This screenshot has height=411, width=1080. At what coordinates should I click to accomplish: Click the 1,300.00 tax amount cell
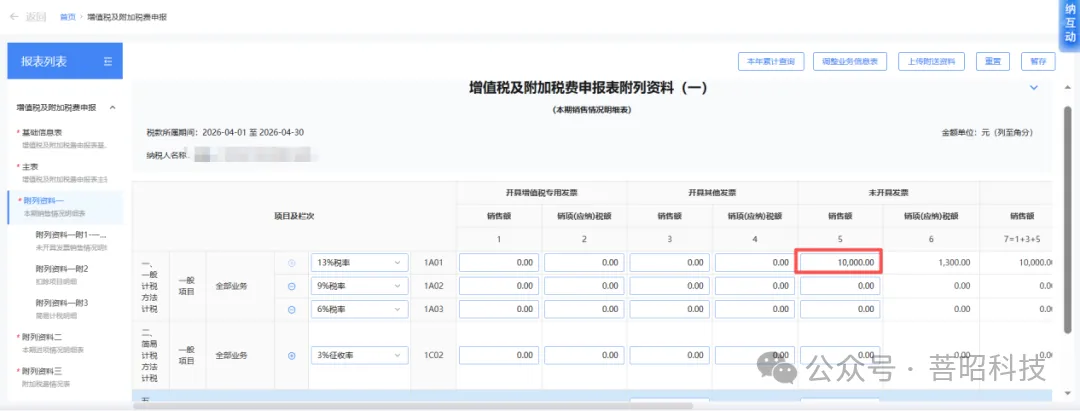click(954, 262)
